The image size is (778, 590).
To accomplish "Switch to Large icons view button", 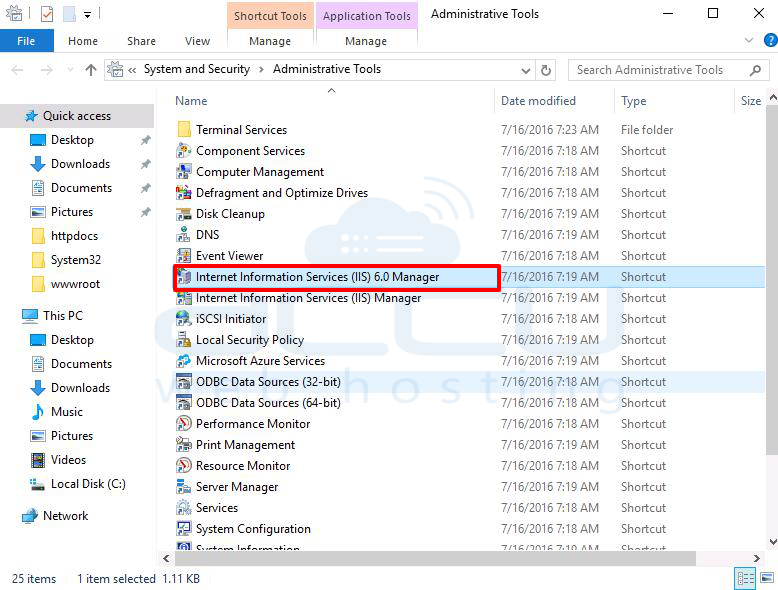I will click(767, 578).
